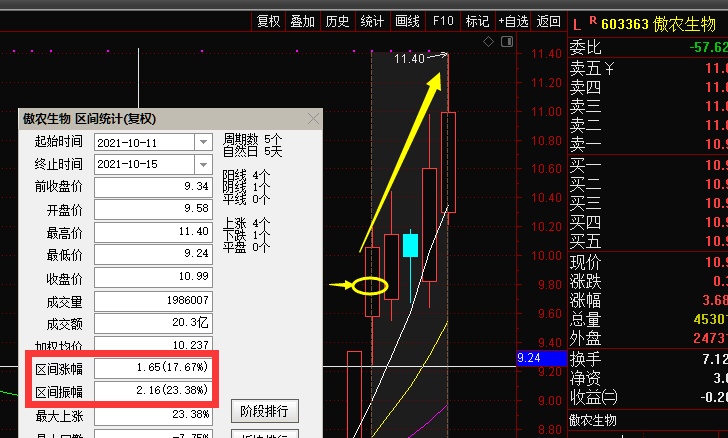Viewport: 728px width, 438px height.
Task: Click the 换手 row in quote panel
Action: [x=648, y=359]
